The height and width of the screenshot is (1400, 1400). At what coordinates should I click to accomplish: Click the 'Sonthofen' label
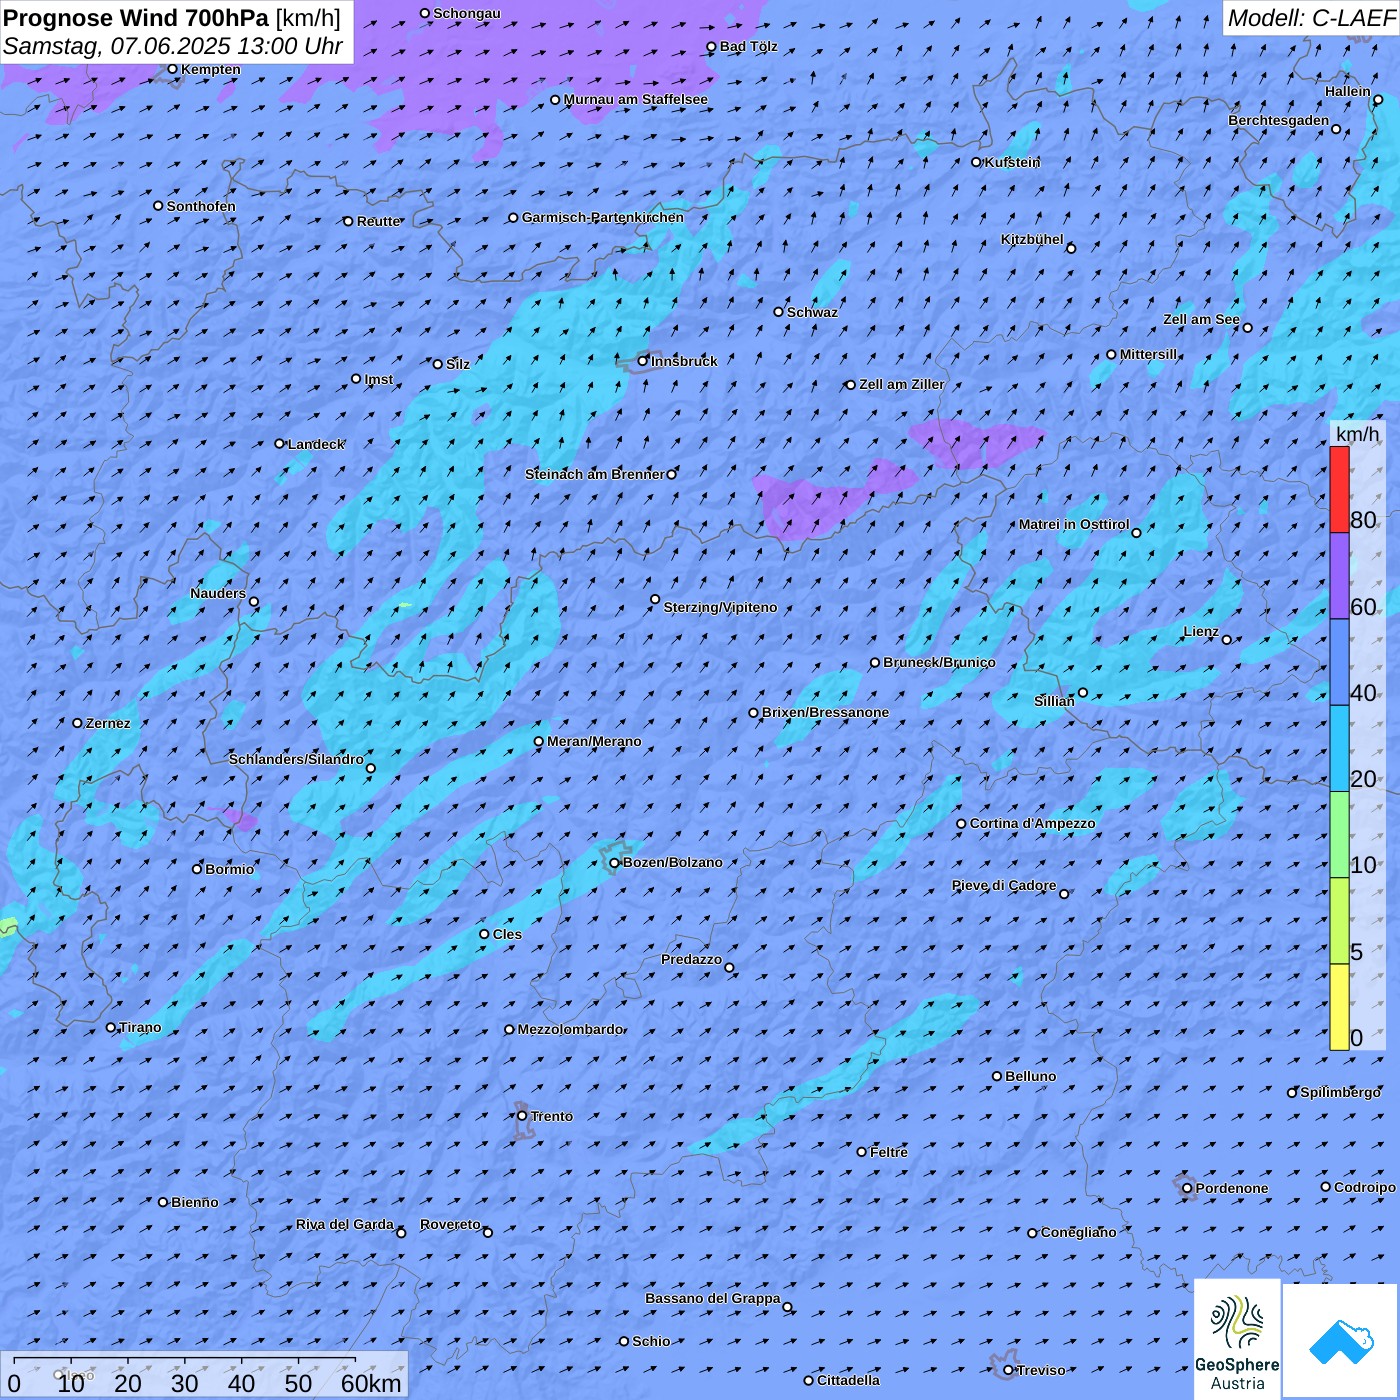pyautogui.click(x=201, y=206)
